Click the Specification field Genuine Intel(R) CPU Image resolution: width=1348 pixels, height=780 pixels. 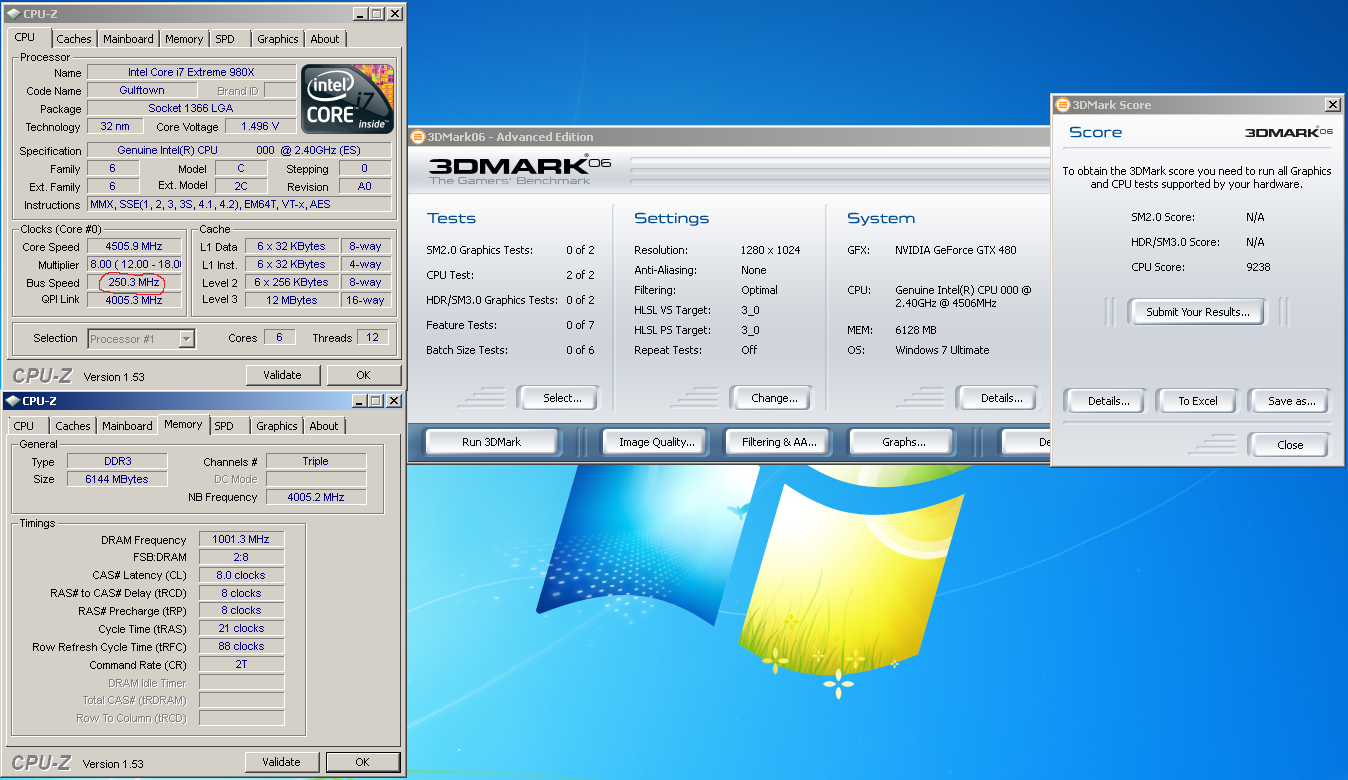tap(240, 150)
